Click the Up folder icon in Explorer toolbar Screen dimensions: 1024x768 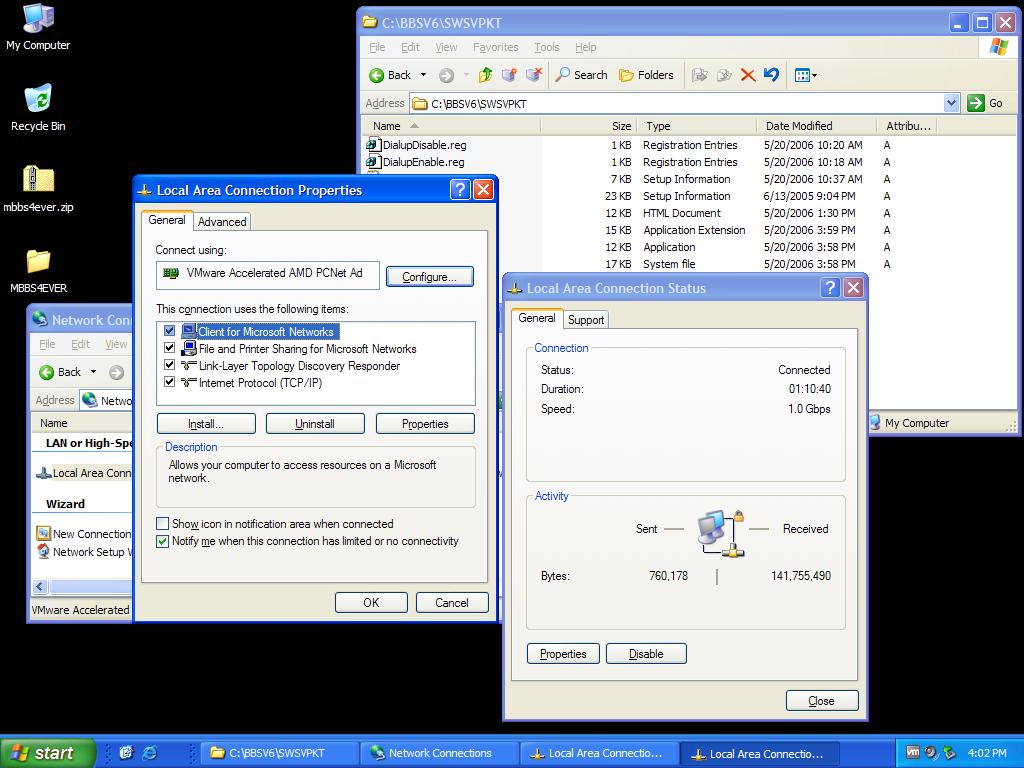pyautogui.click(x=486, y=75)
